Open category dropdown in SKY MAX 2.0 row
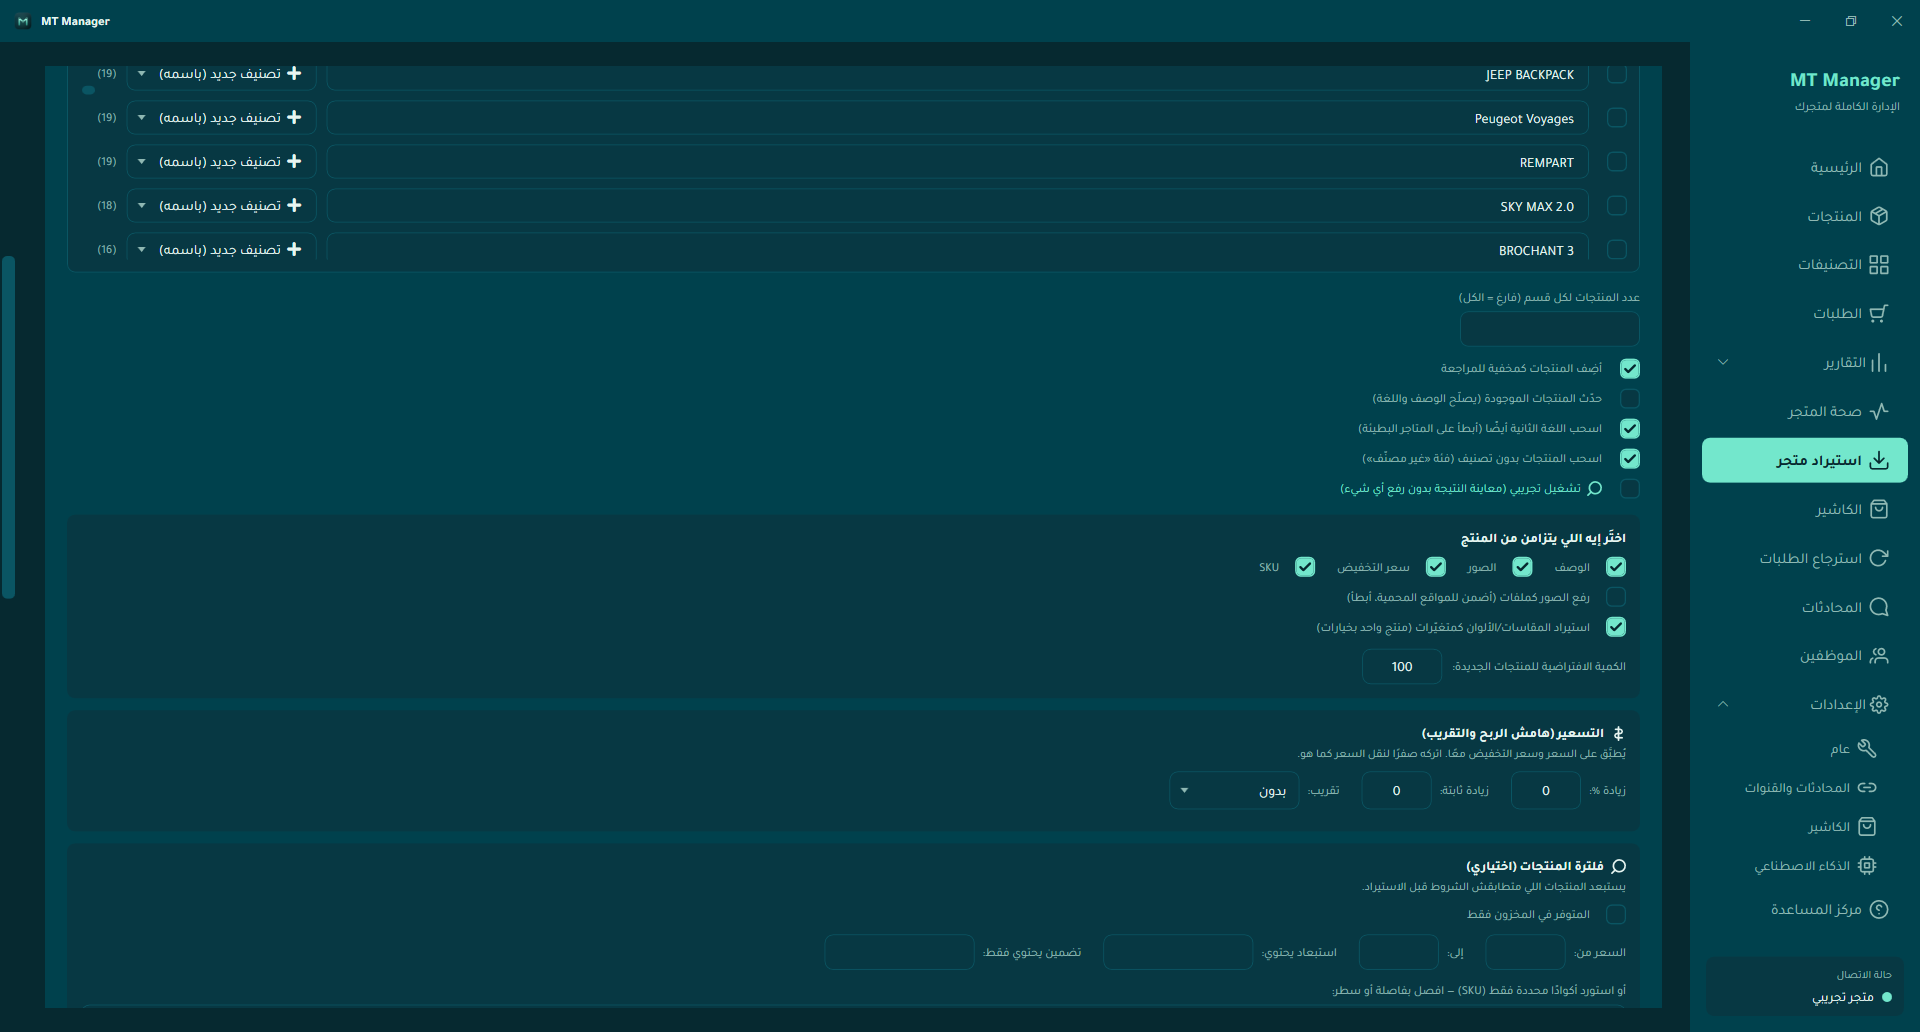1920x1032 pixels. tap(222, 206)
